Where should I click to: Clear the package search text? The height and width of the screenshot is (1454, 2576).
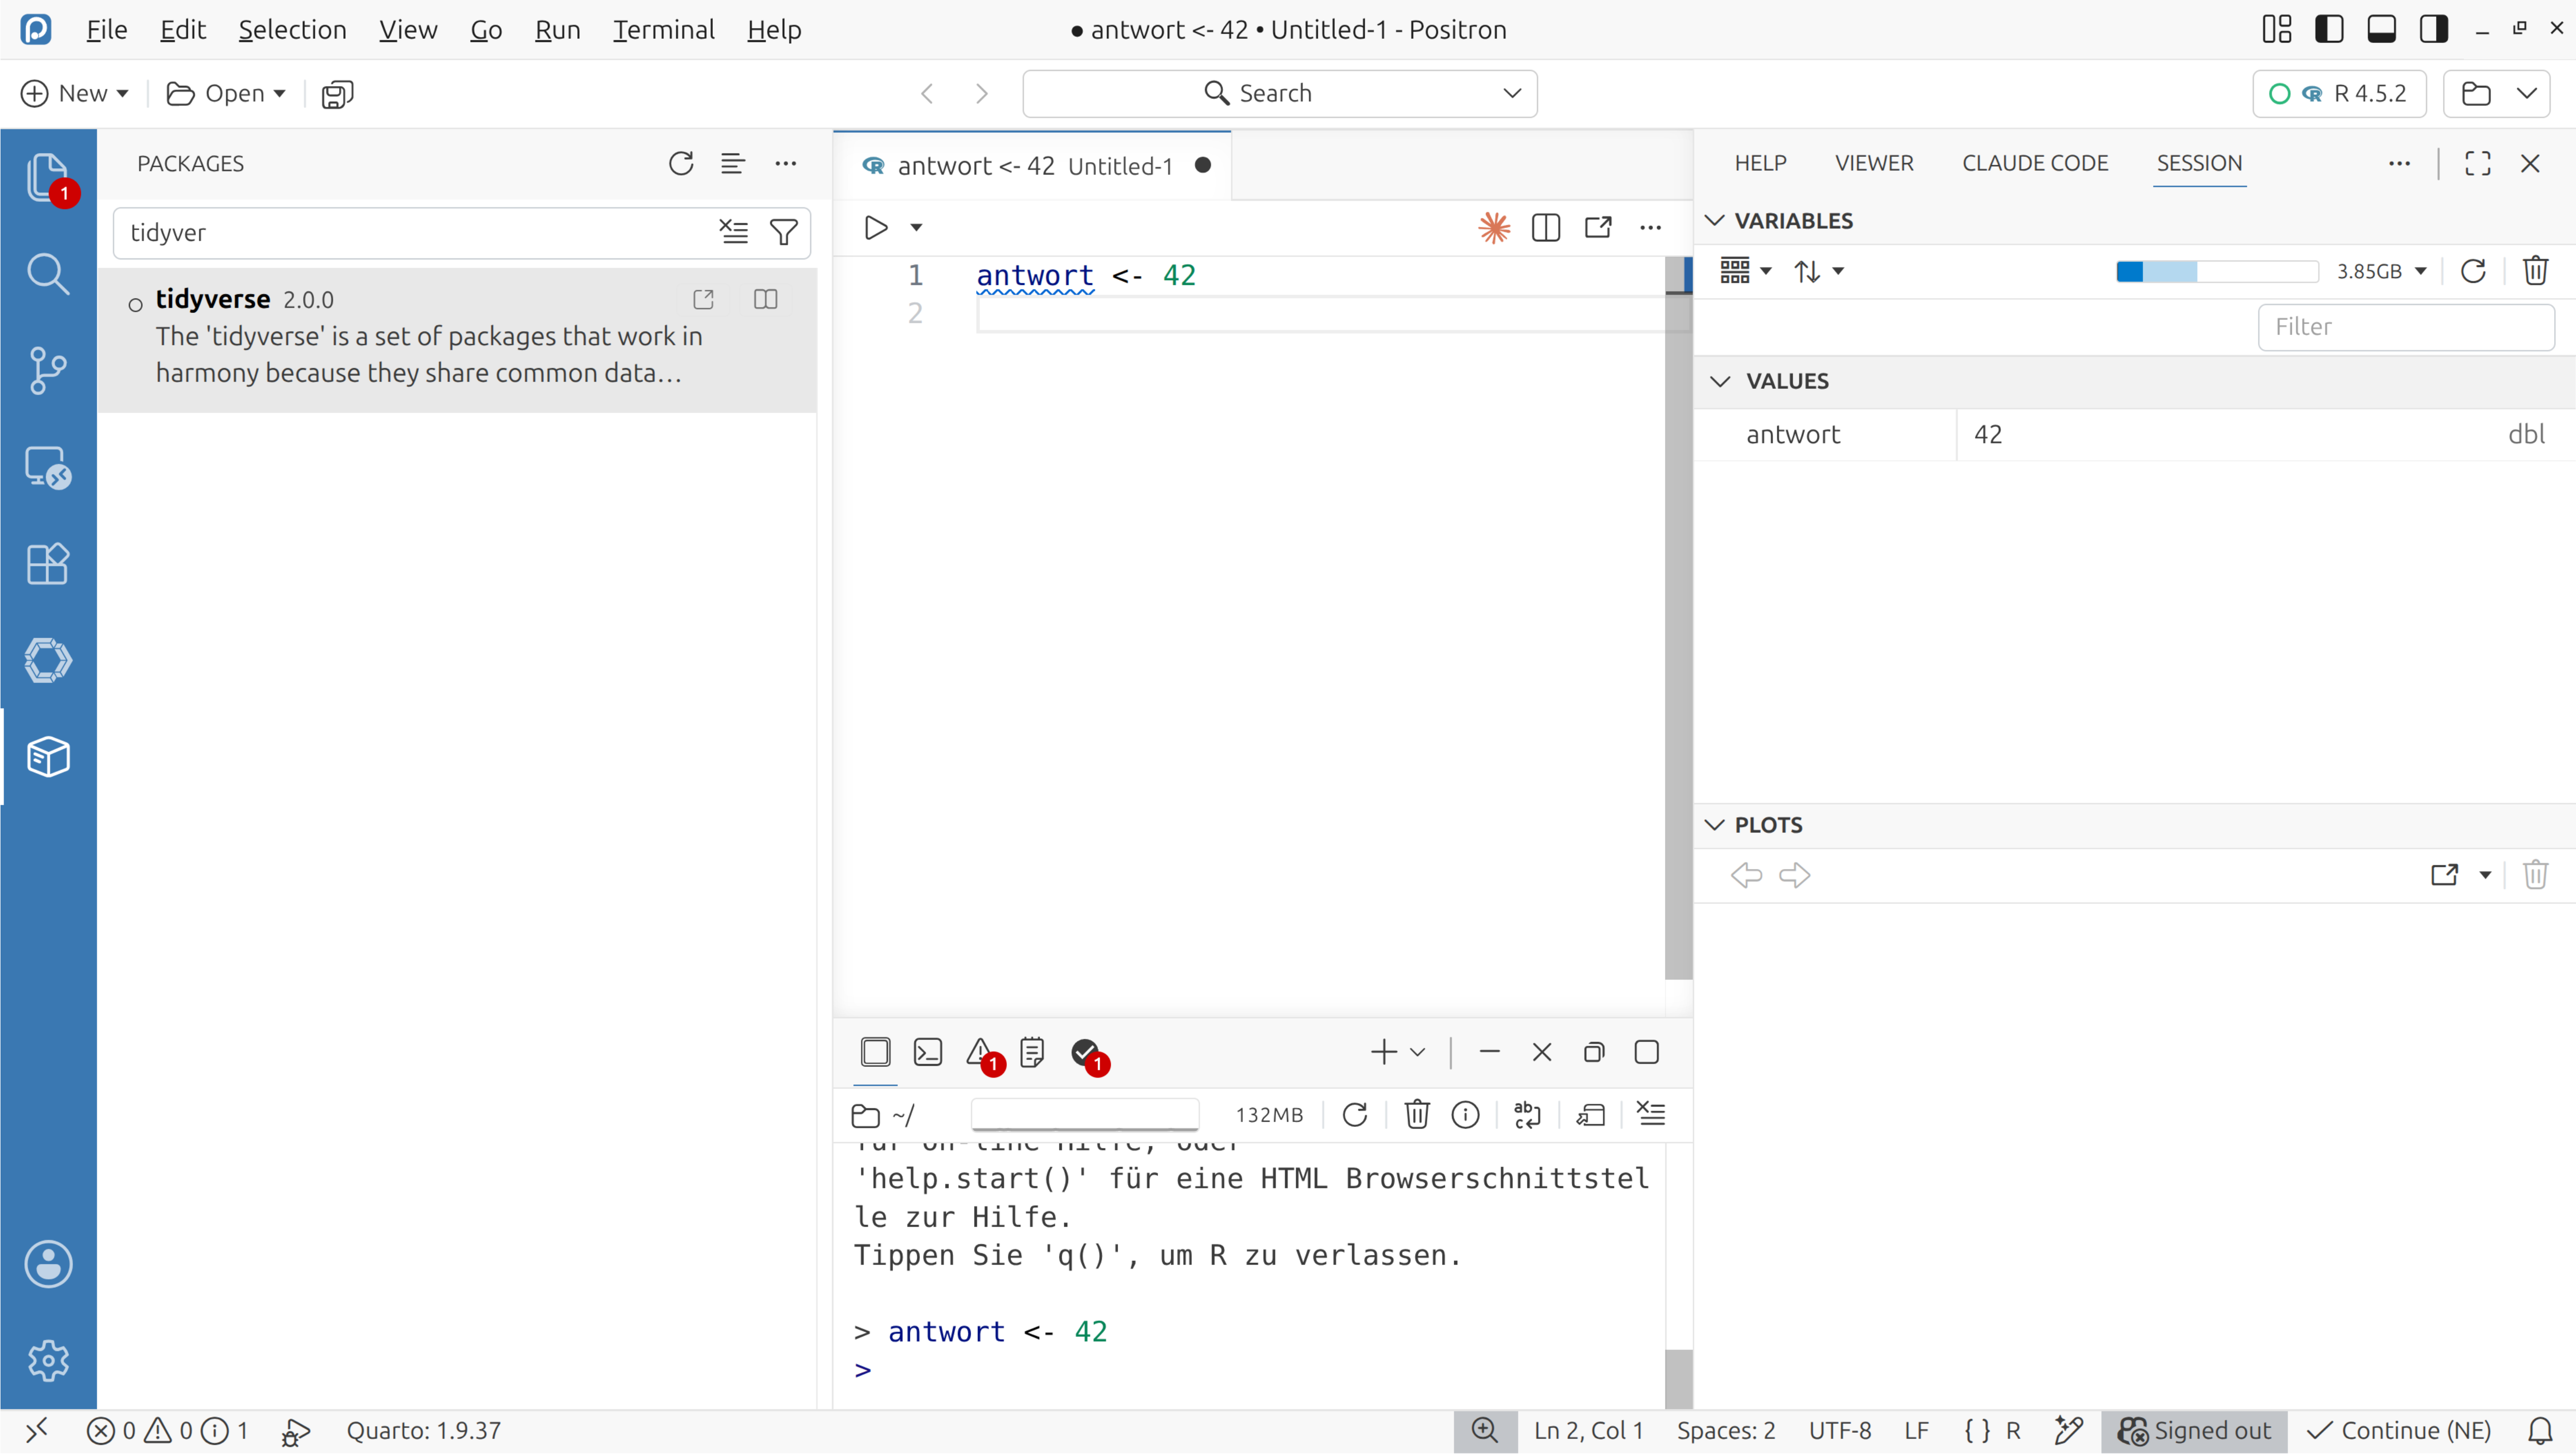[734, 232]
